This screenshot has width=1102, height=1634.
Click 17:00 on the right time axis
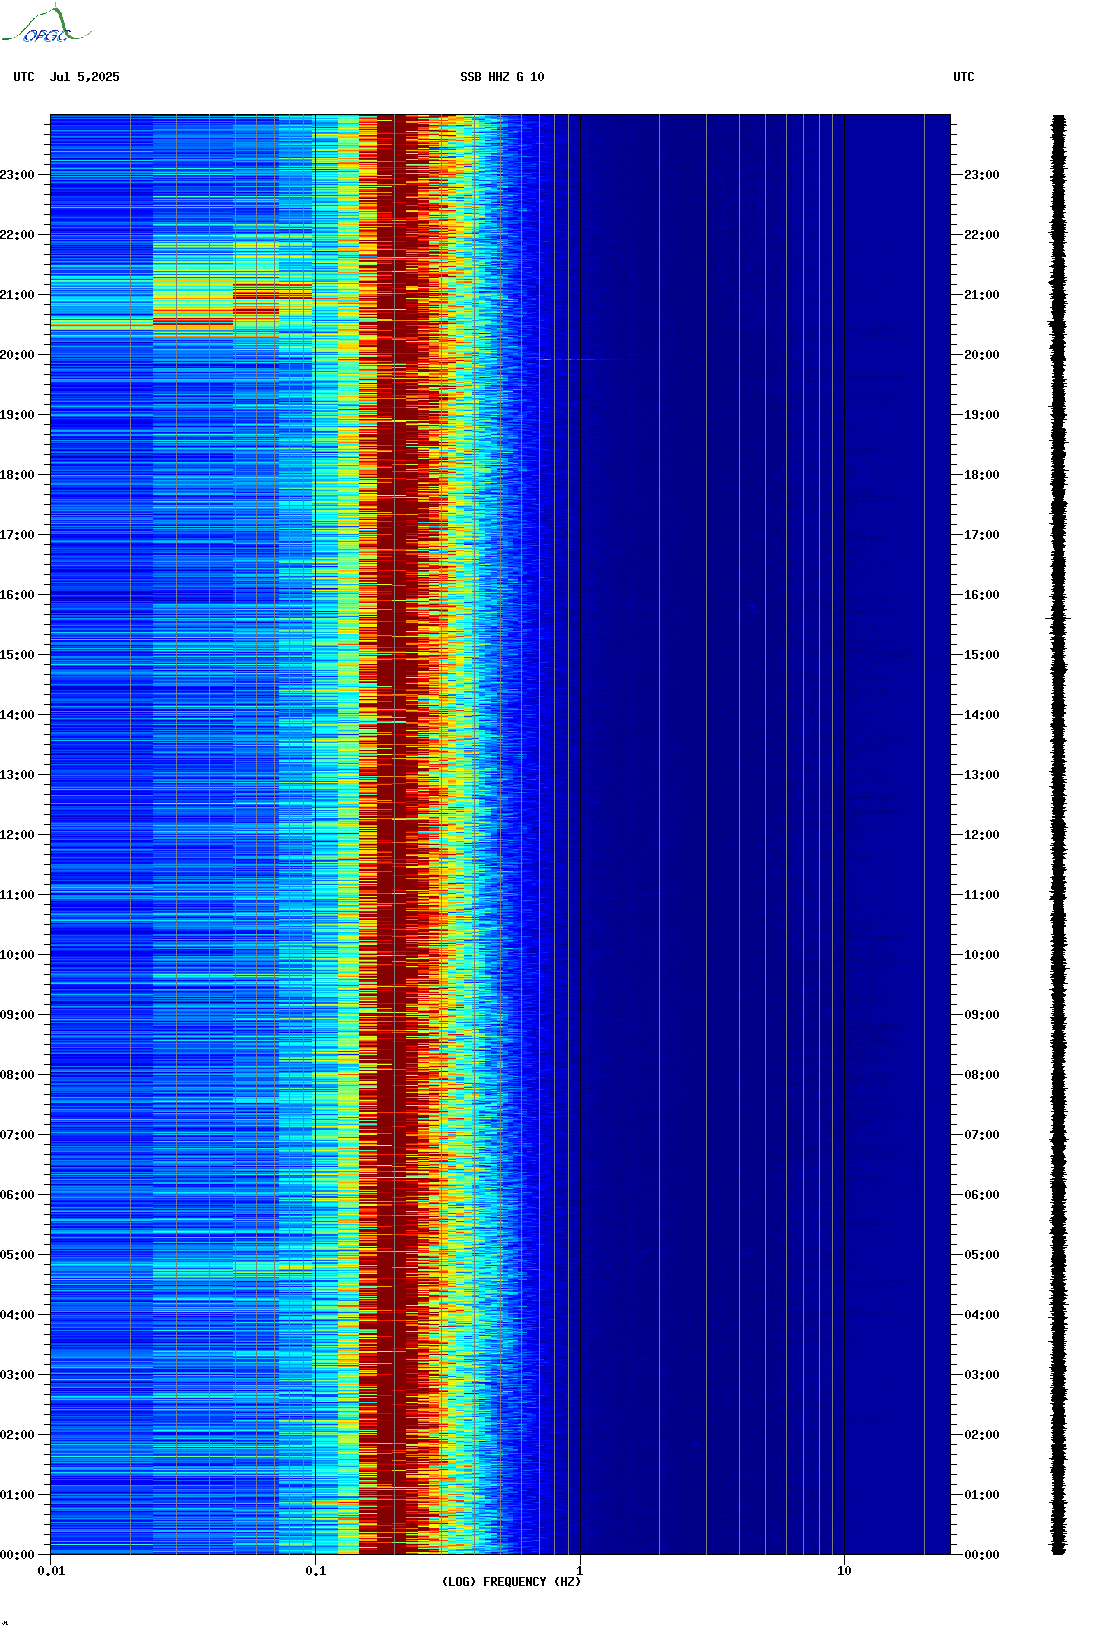982,535
